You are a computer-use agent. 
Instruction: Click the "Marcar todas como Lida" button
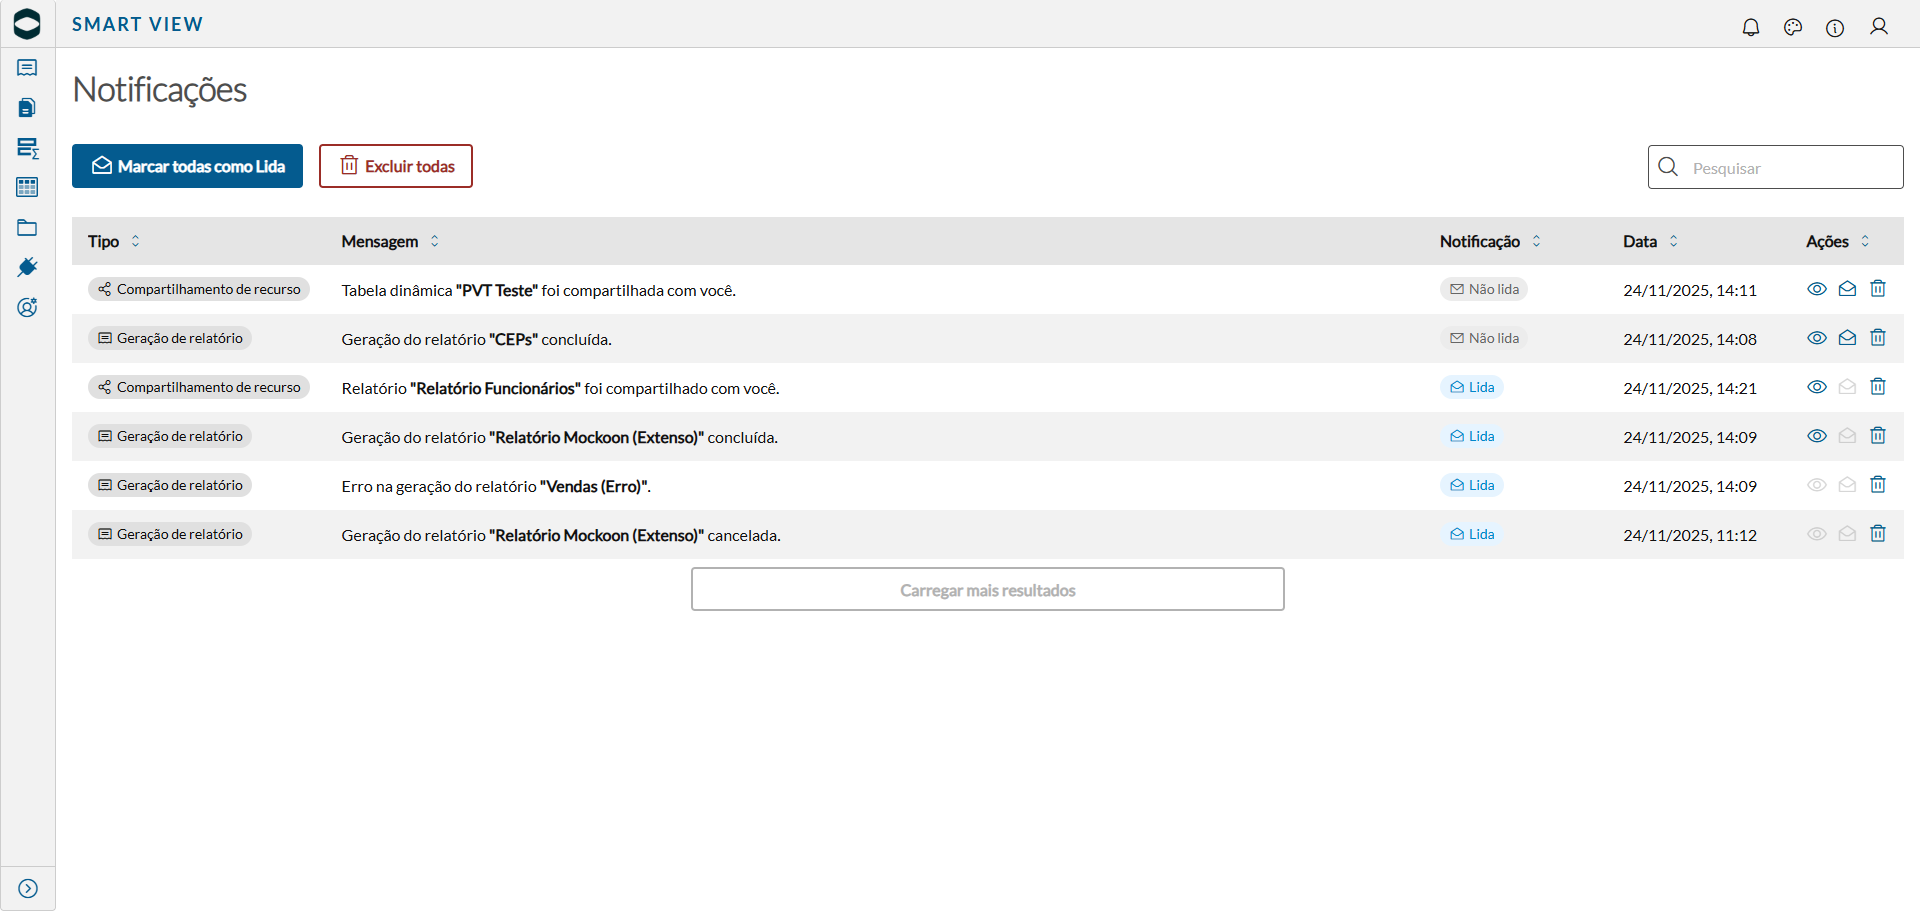(x=187, y=166)
